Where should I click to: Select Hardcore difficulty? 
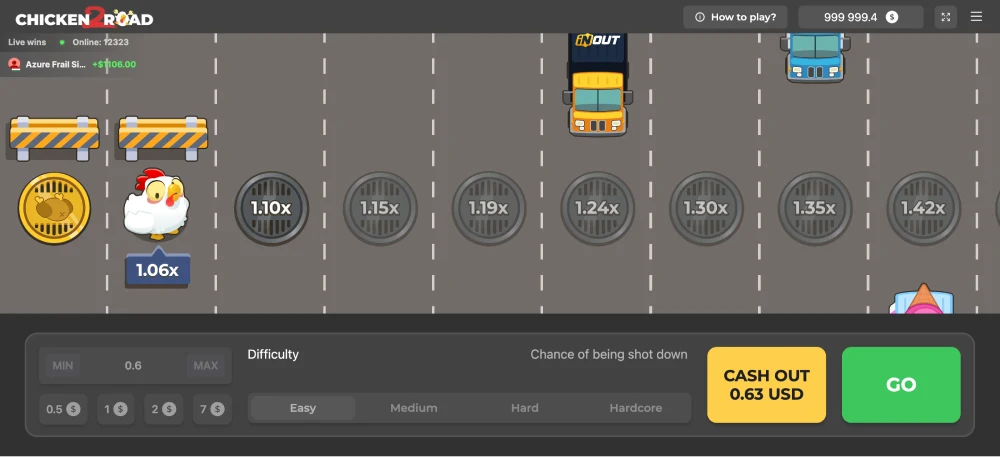click(x=636, y=408)
